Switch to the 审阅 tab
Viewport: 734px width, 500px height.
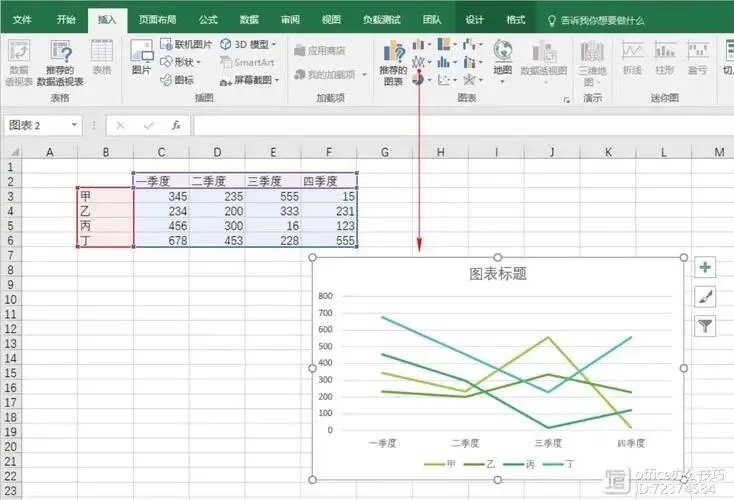click(290, 20)
